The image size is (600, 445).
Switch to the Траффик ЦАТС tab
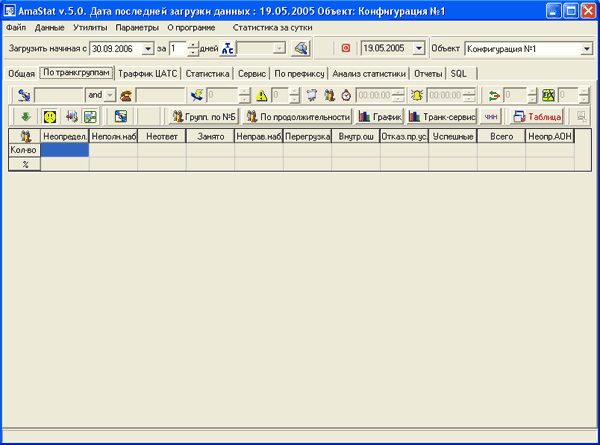click(x=147, y=73)
